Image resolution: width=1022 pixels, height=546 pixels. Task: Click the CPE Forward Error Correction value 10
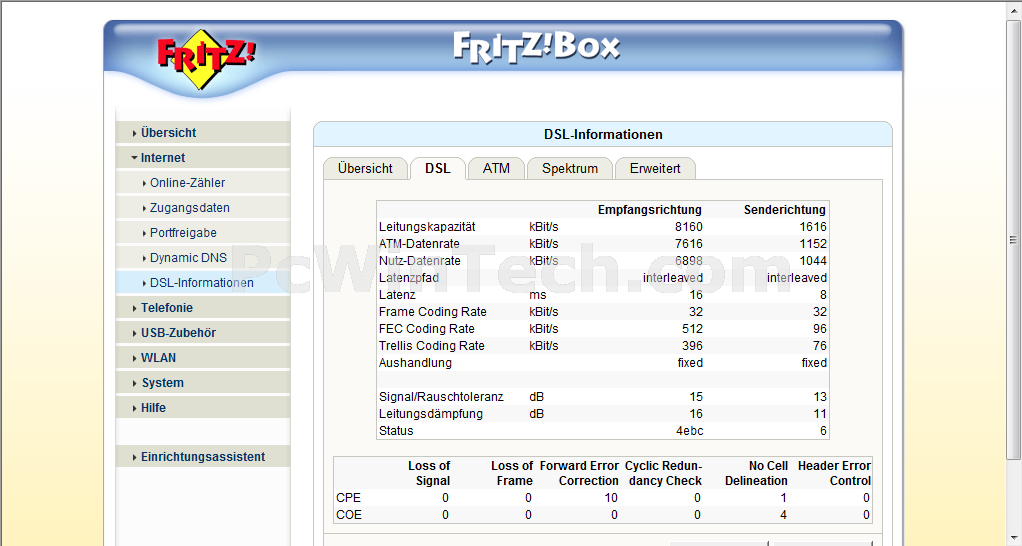(611, 498)
